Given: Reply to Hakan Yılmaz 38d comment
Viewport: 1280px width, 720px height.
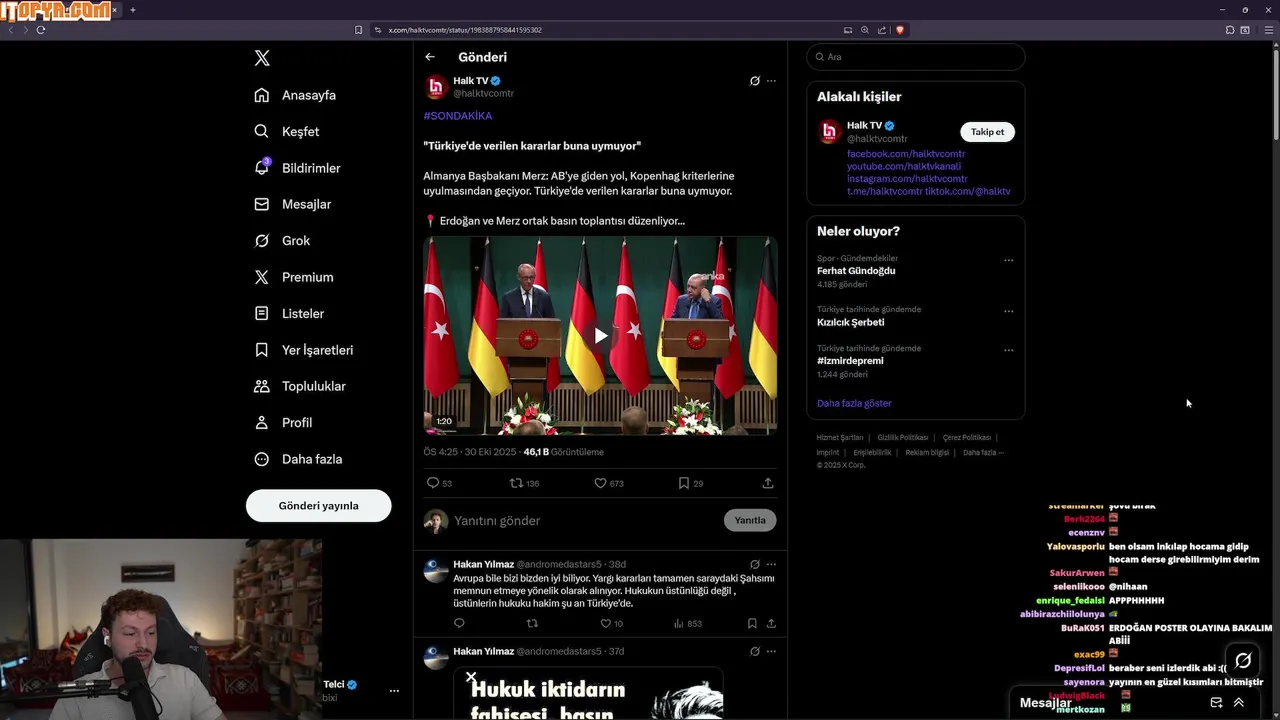Looking at the screenshot, I should [x=459, y=623].
